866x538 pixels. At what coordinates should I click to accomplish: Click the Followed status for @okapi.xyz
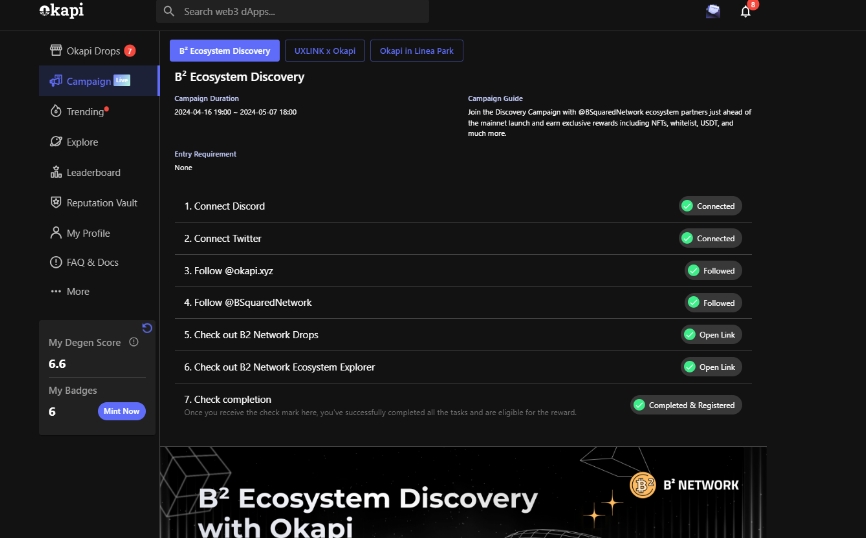[712, 271]
